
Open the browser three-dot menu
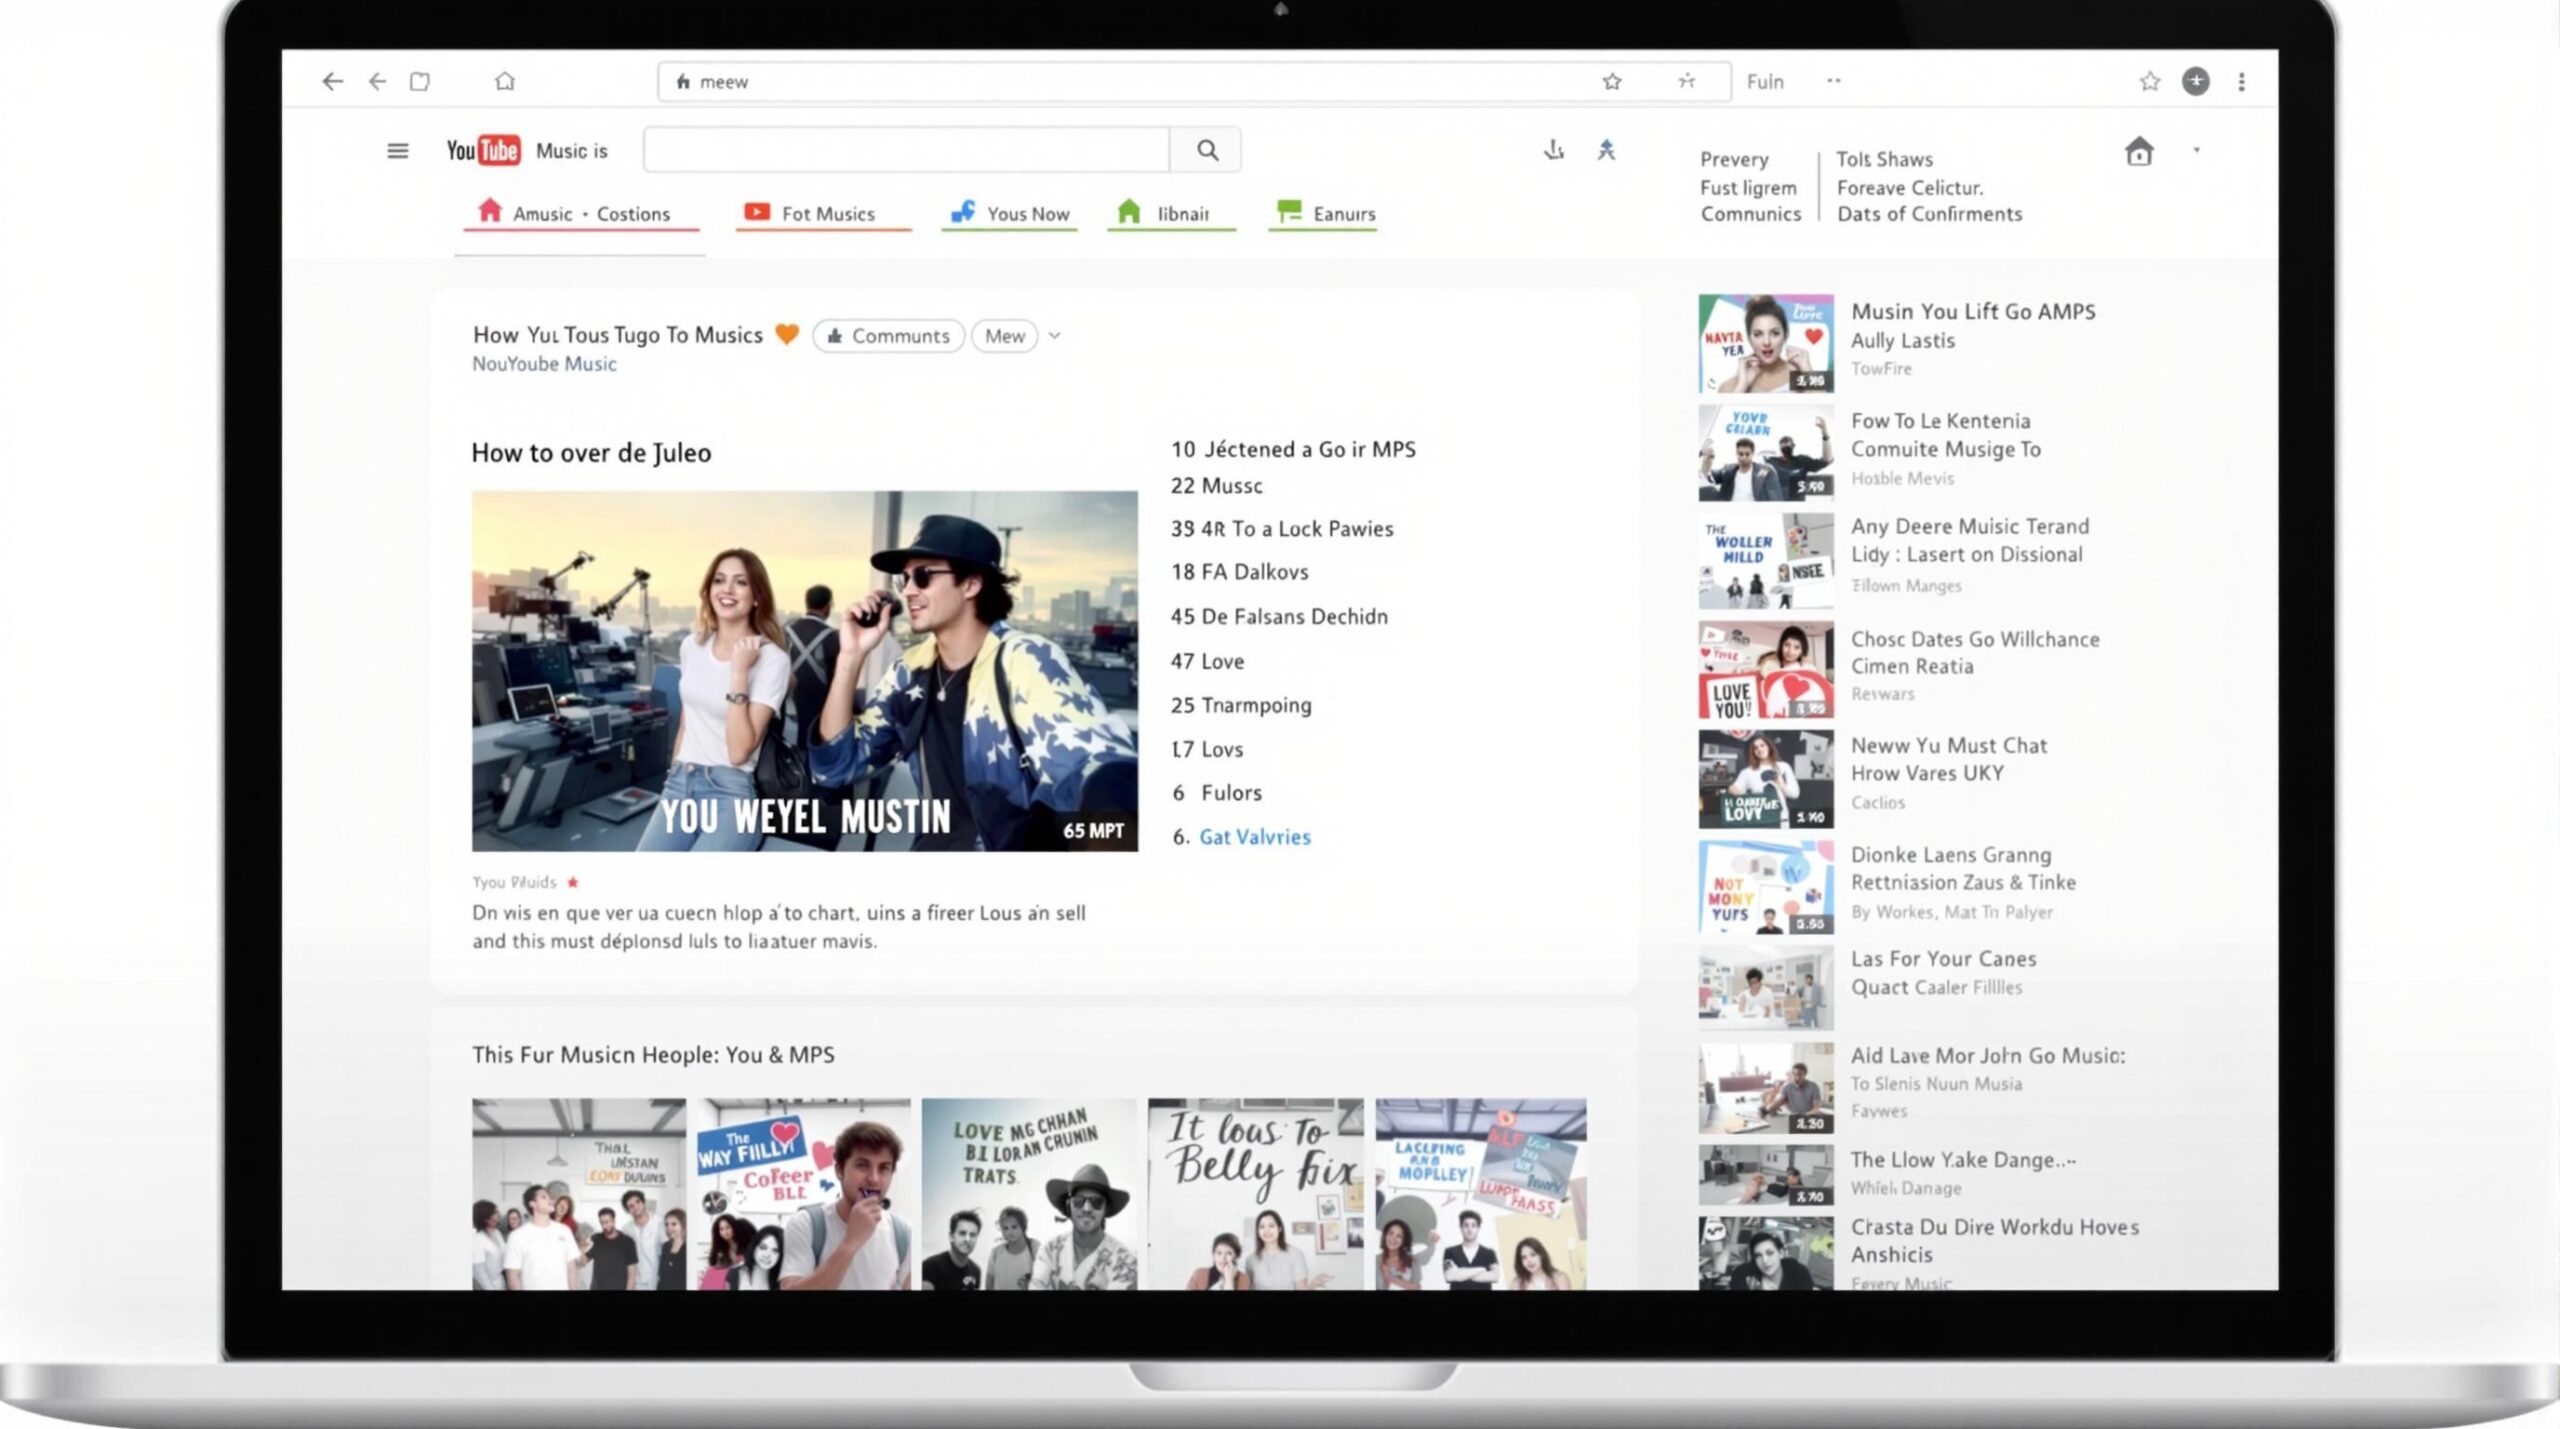click(x=2241, y=82)
